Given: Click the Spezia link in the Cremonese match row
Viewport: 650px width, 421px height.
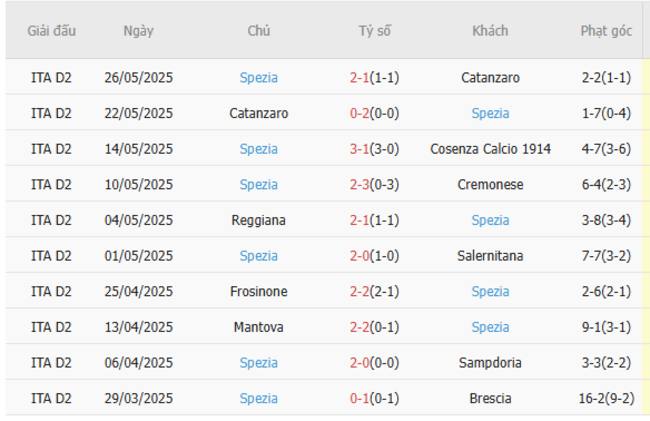Looking at the screenshot, I should [x=259, y=184].
